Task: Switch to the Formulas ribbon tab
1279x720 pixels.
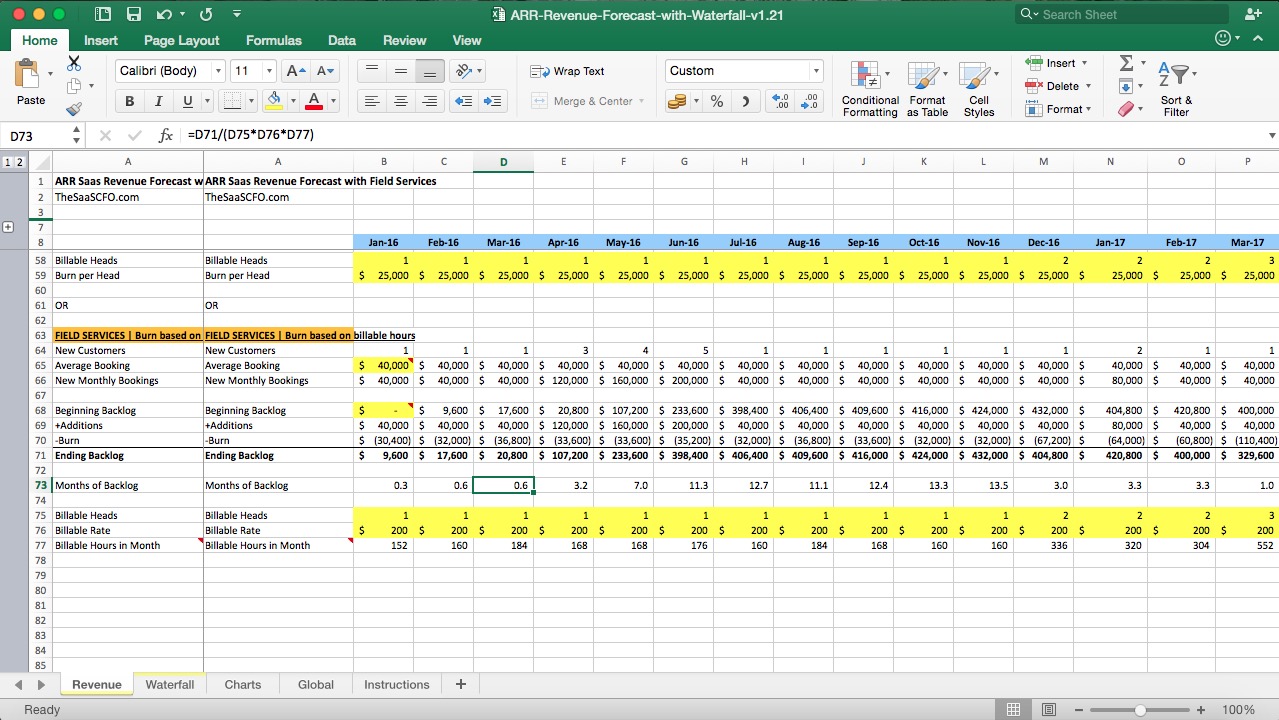Action: (273, 40)
